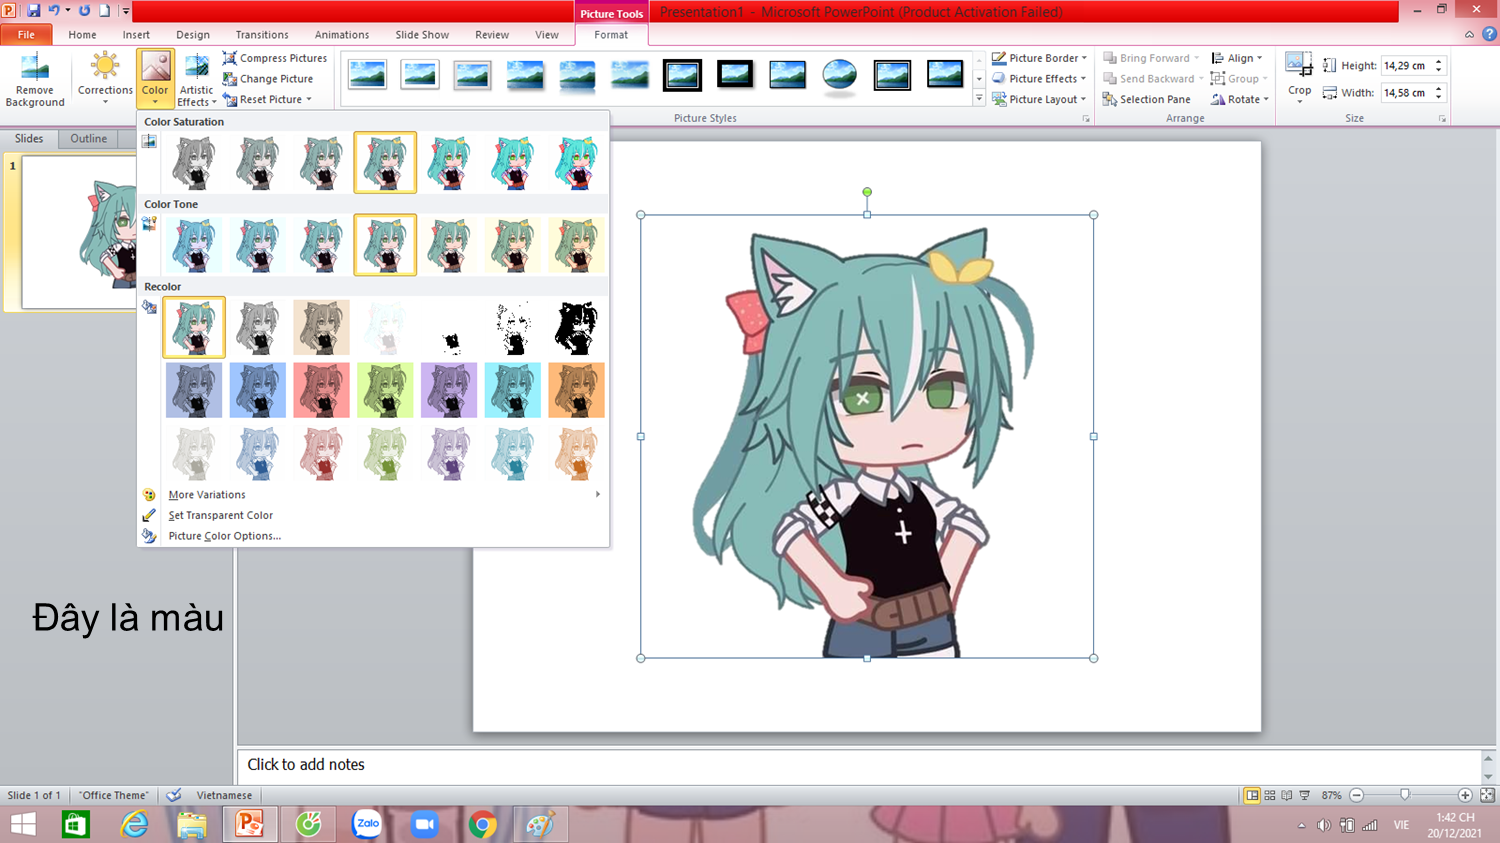Click the Vietnamese language indicator
The image size is (1500, 843).
[x=224, y=795]
